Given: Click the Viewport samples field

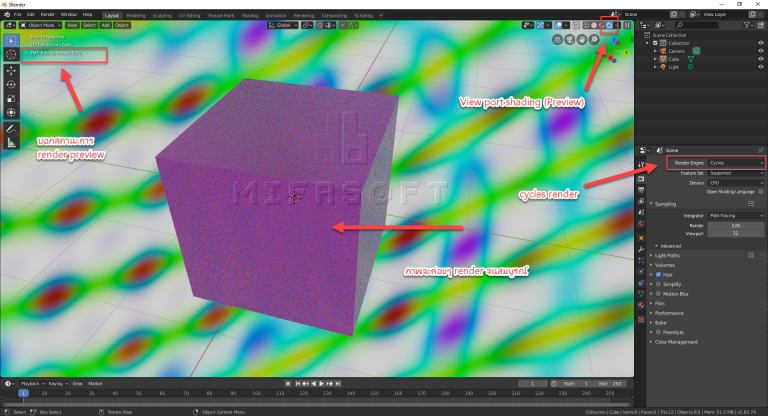Looking at the screenshot, I should pos(735,232).
